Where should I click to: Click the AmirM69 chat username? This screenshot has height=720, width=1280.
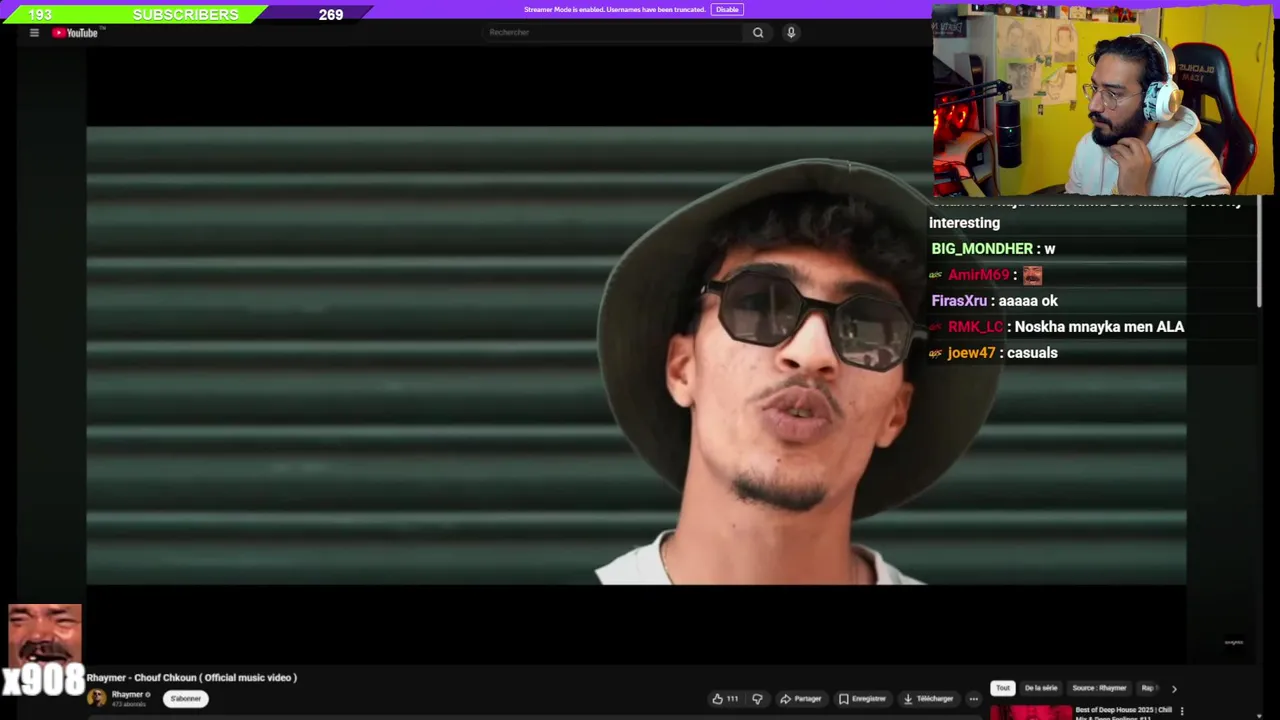click(x=978, y=275)
